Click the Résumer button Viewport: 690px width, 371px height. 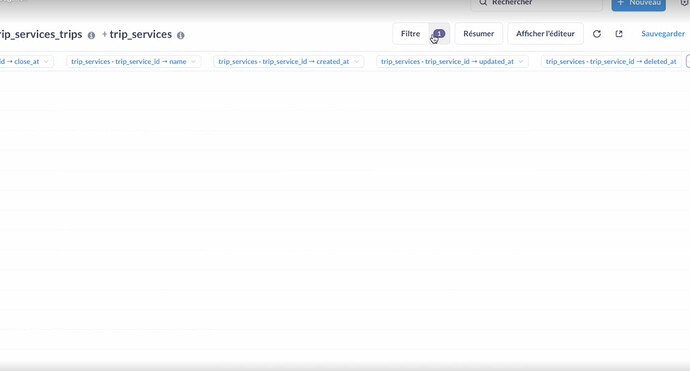478,33
